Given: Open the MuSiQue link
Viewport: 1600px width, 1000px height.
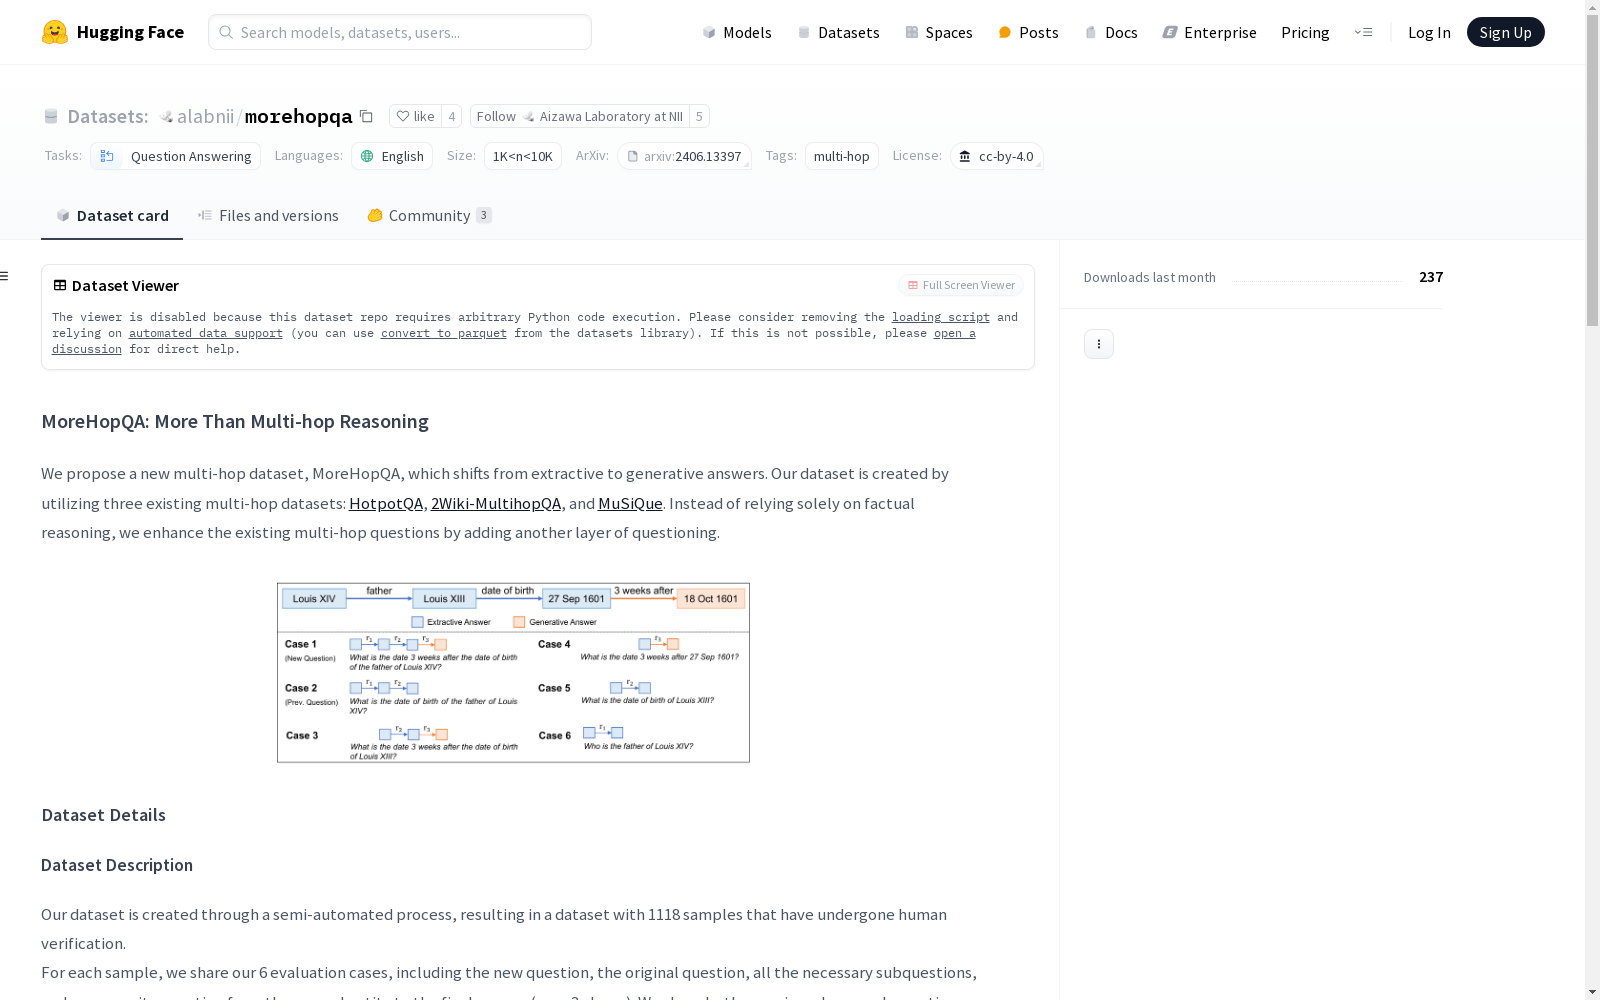Looking at the screenshot, I should click(x=630, y=503).
